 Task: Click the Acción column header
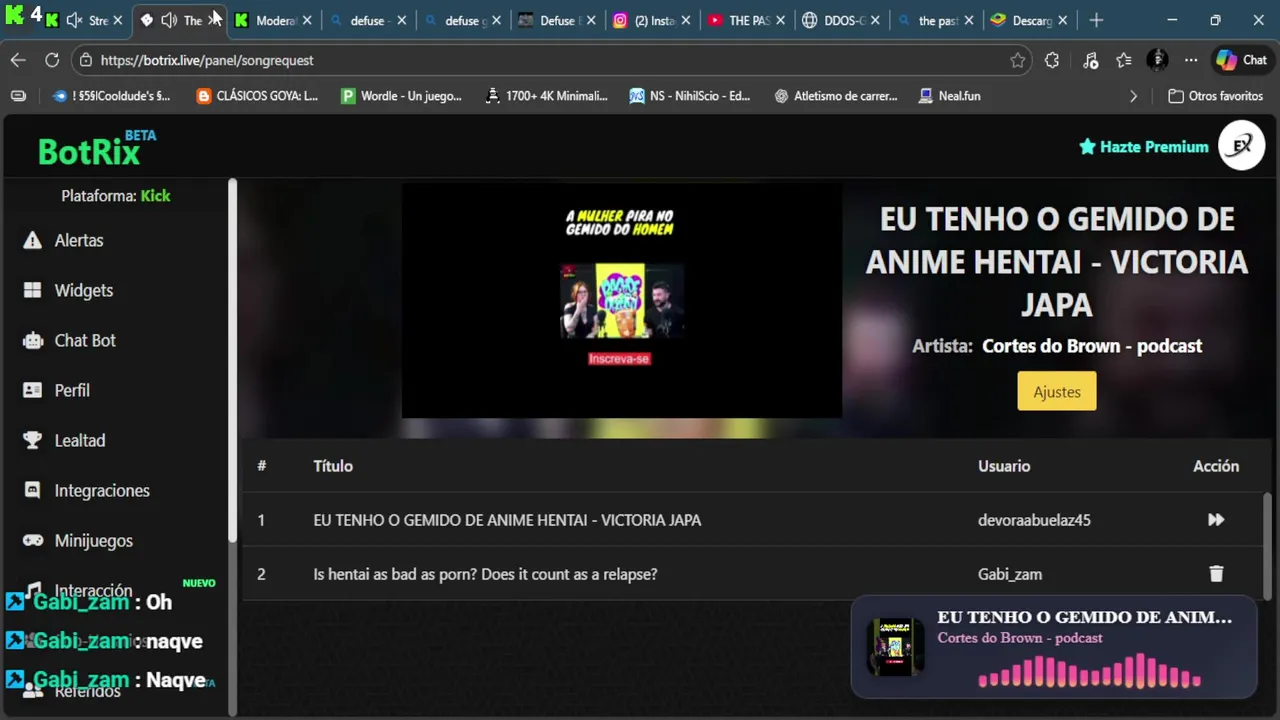click(x=1216, y=466)
